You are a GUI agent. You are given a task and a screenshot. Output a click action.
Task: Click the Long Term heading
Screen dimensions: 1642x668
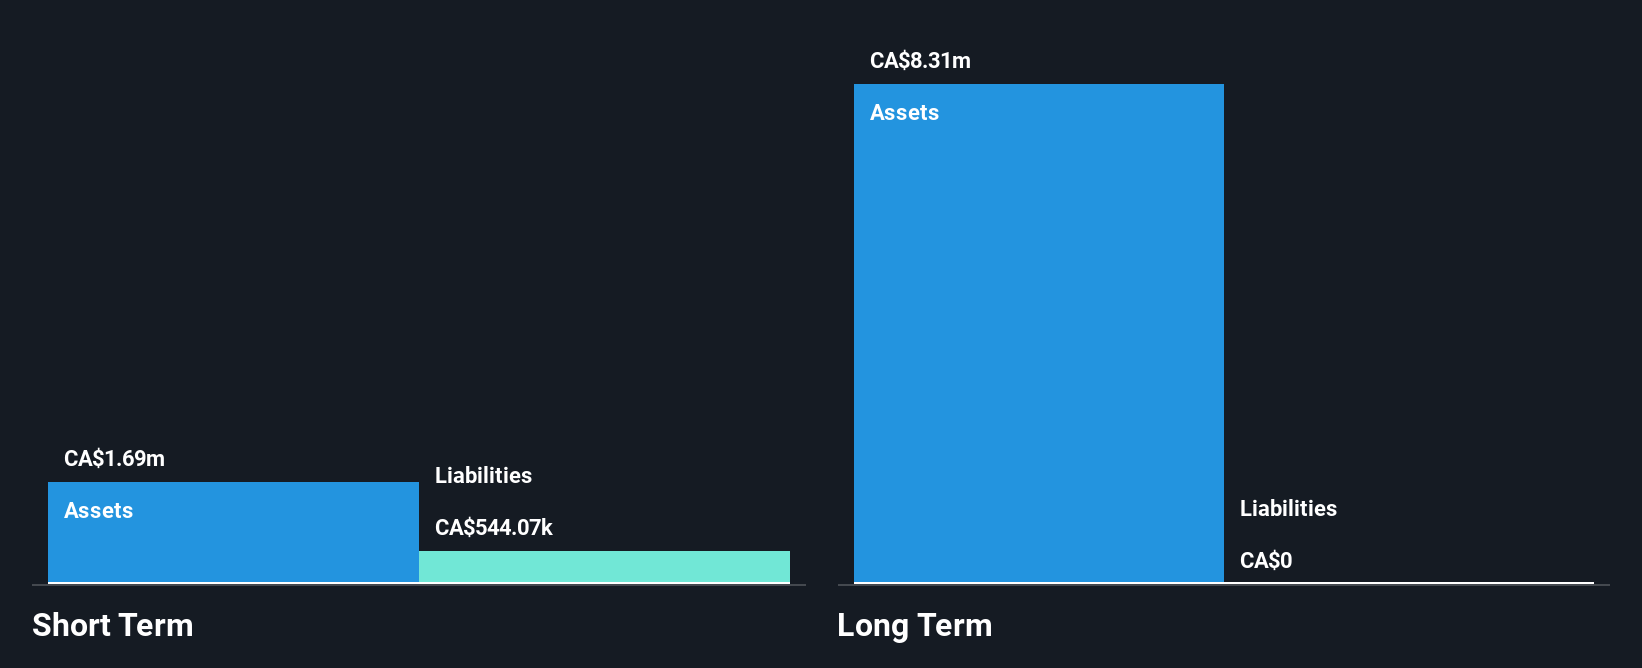pyautogui.click(x=914, y=626)
